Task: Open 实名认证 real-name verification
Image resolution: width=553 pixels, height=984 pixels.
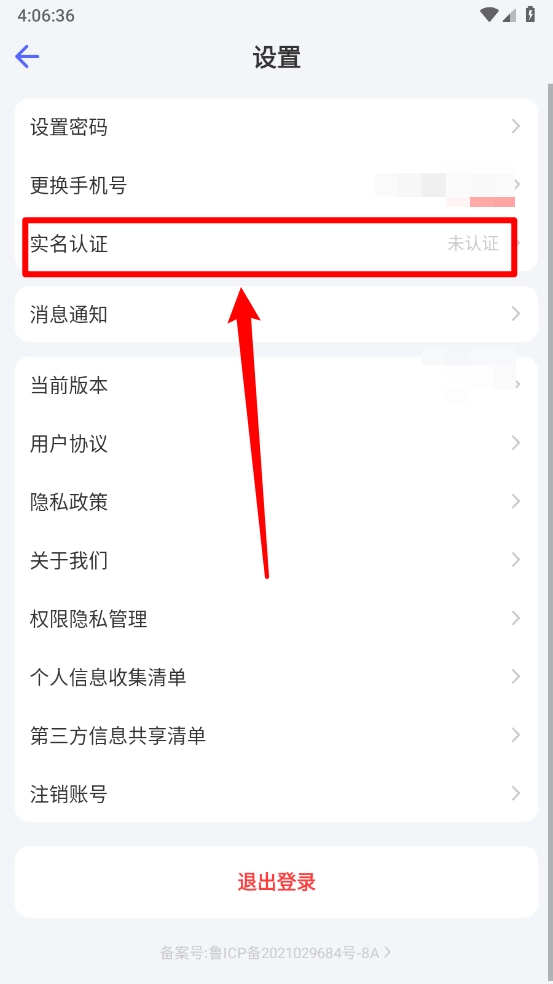Action: click(x=276, y=243)
